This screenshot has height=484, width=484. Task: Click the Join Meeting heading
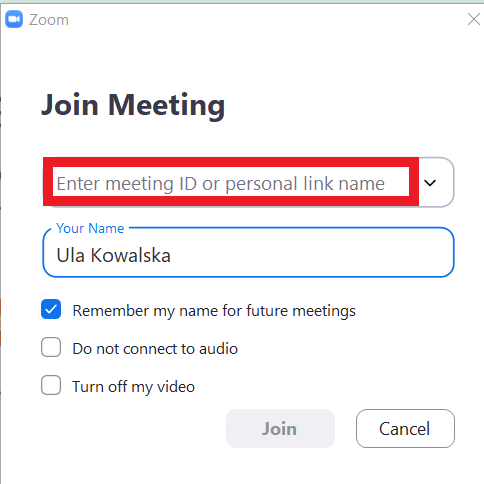133,105
